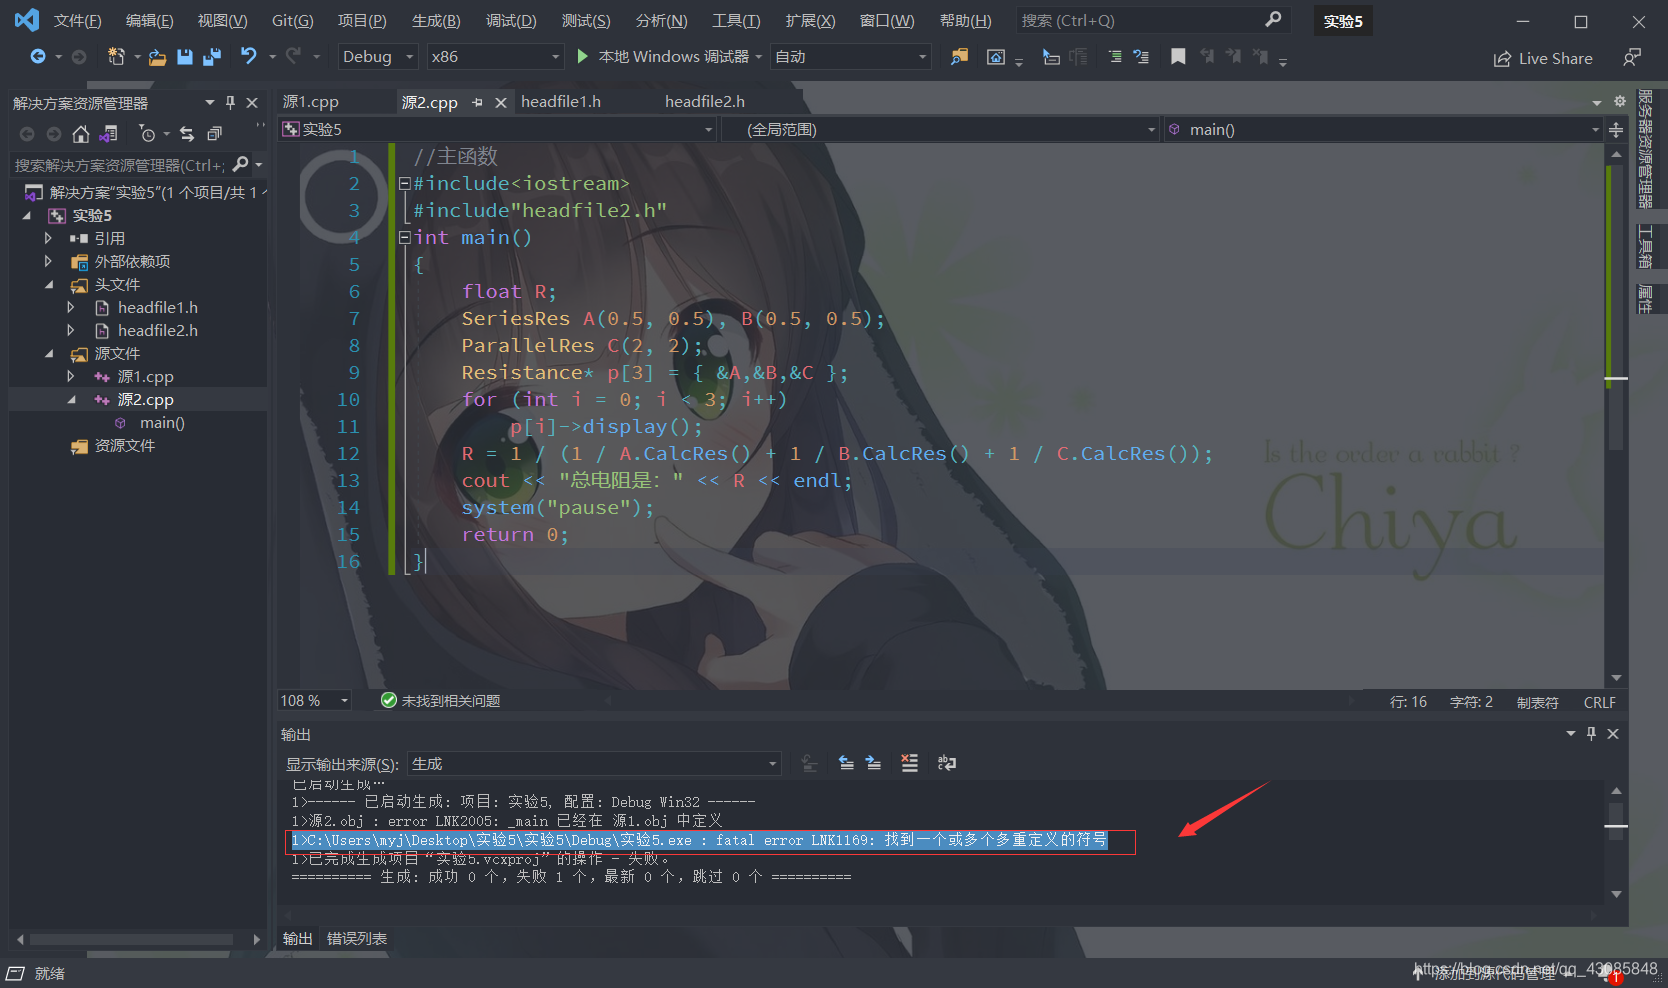Image resolution: width=1668 pixels, height=988 pixels.
Task: Close the Solution Explorer panel
Action: pyautogui.click(x=252, y=102)
